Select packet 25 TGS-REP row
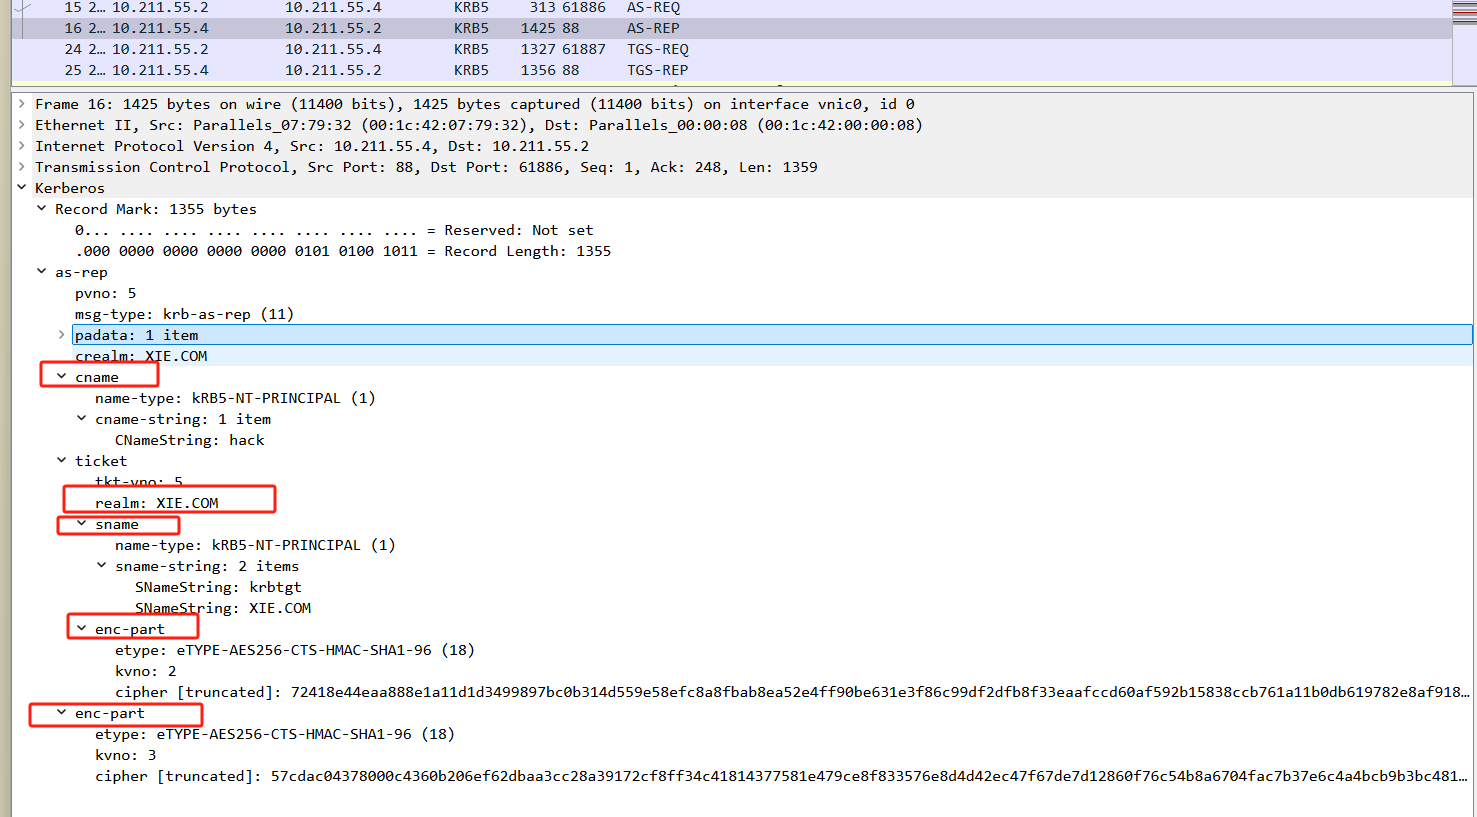The height and width of the screenshot is (817, 1477). (731, 70)
